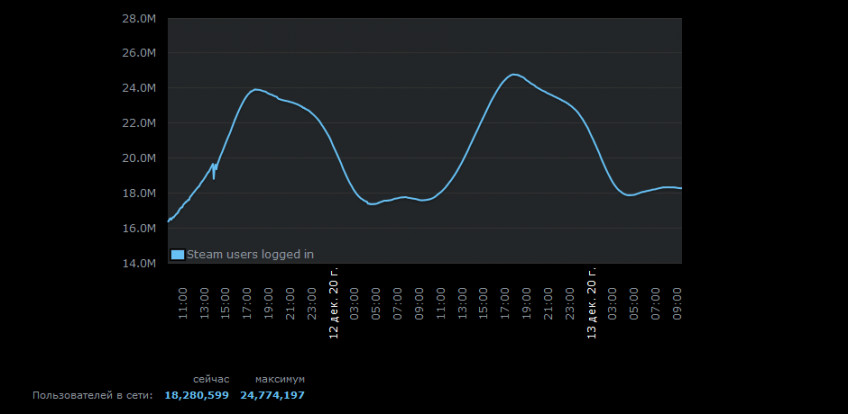Viewport: 848px width, 414px height.
Task: Click the 22.0M y-axis label
Action: 140,123
